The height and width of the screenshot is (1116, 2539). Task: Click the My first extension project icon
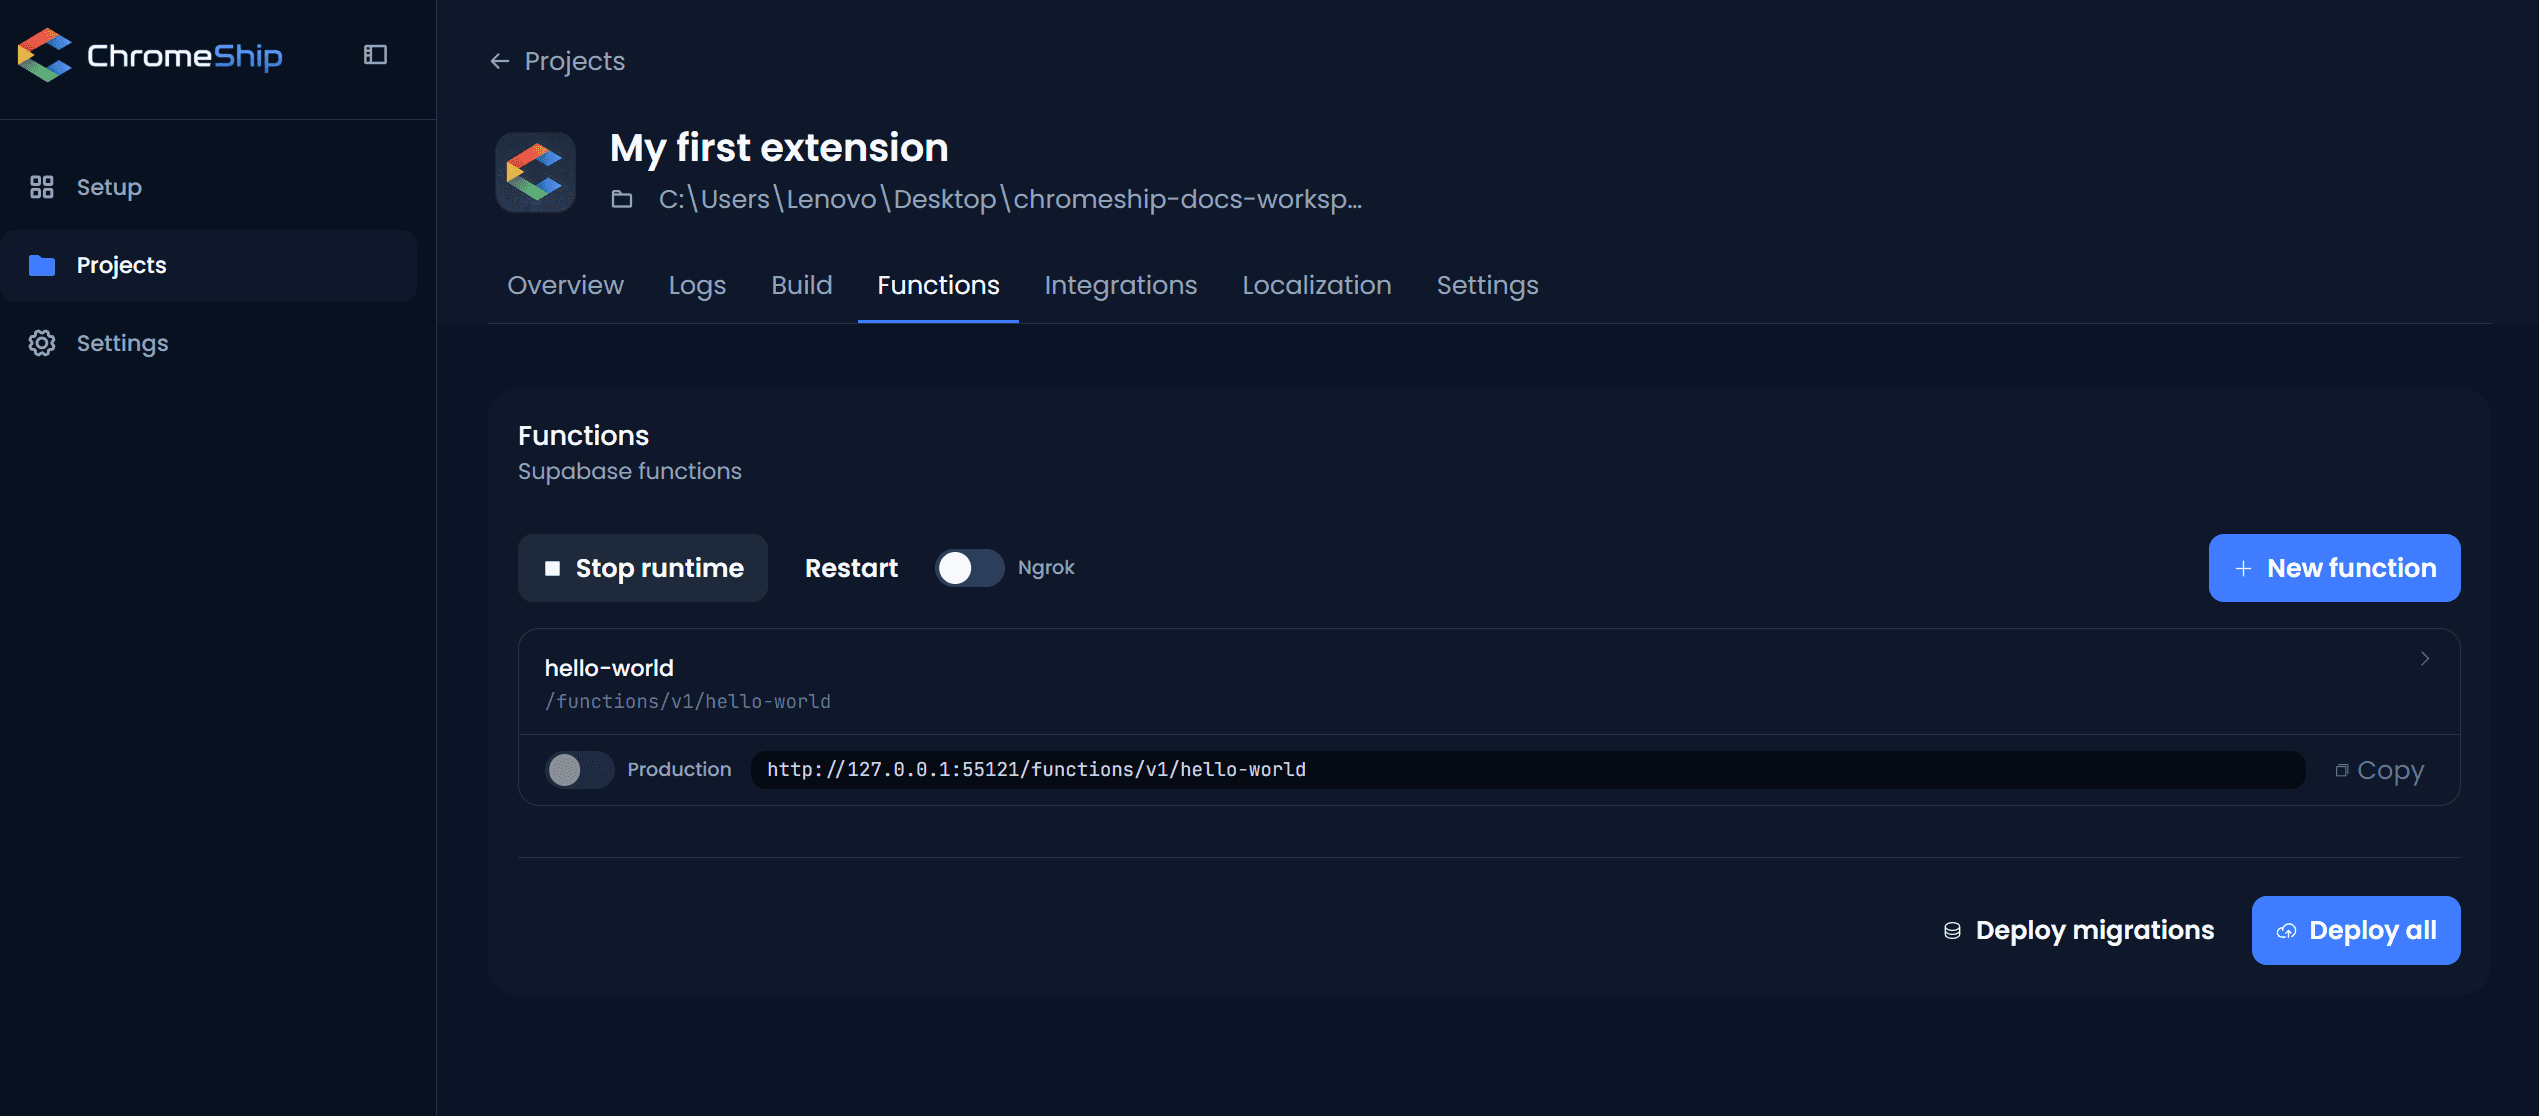535,172
